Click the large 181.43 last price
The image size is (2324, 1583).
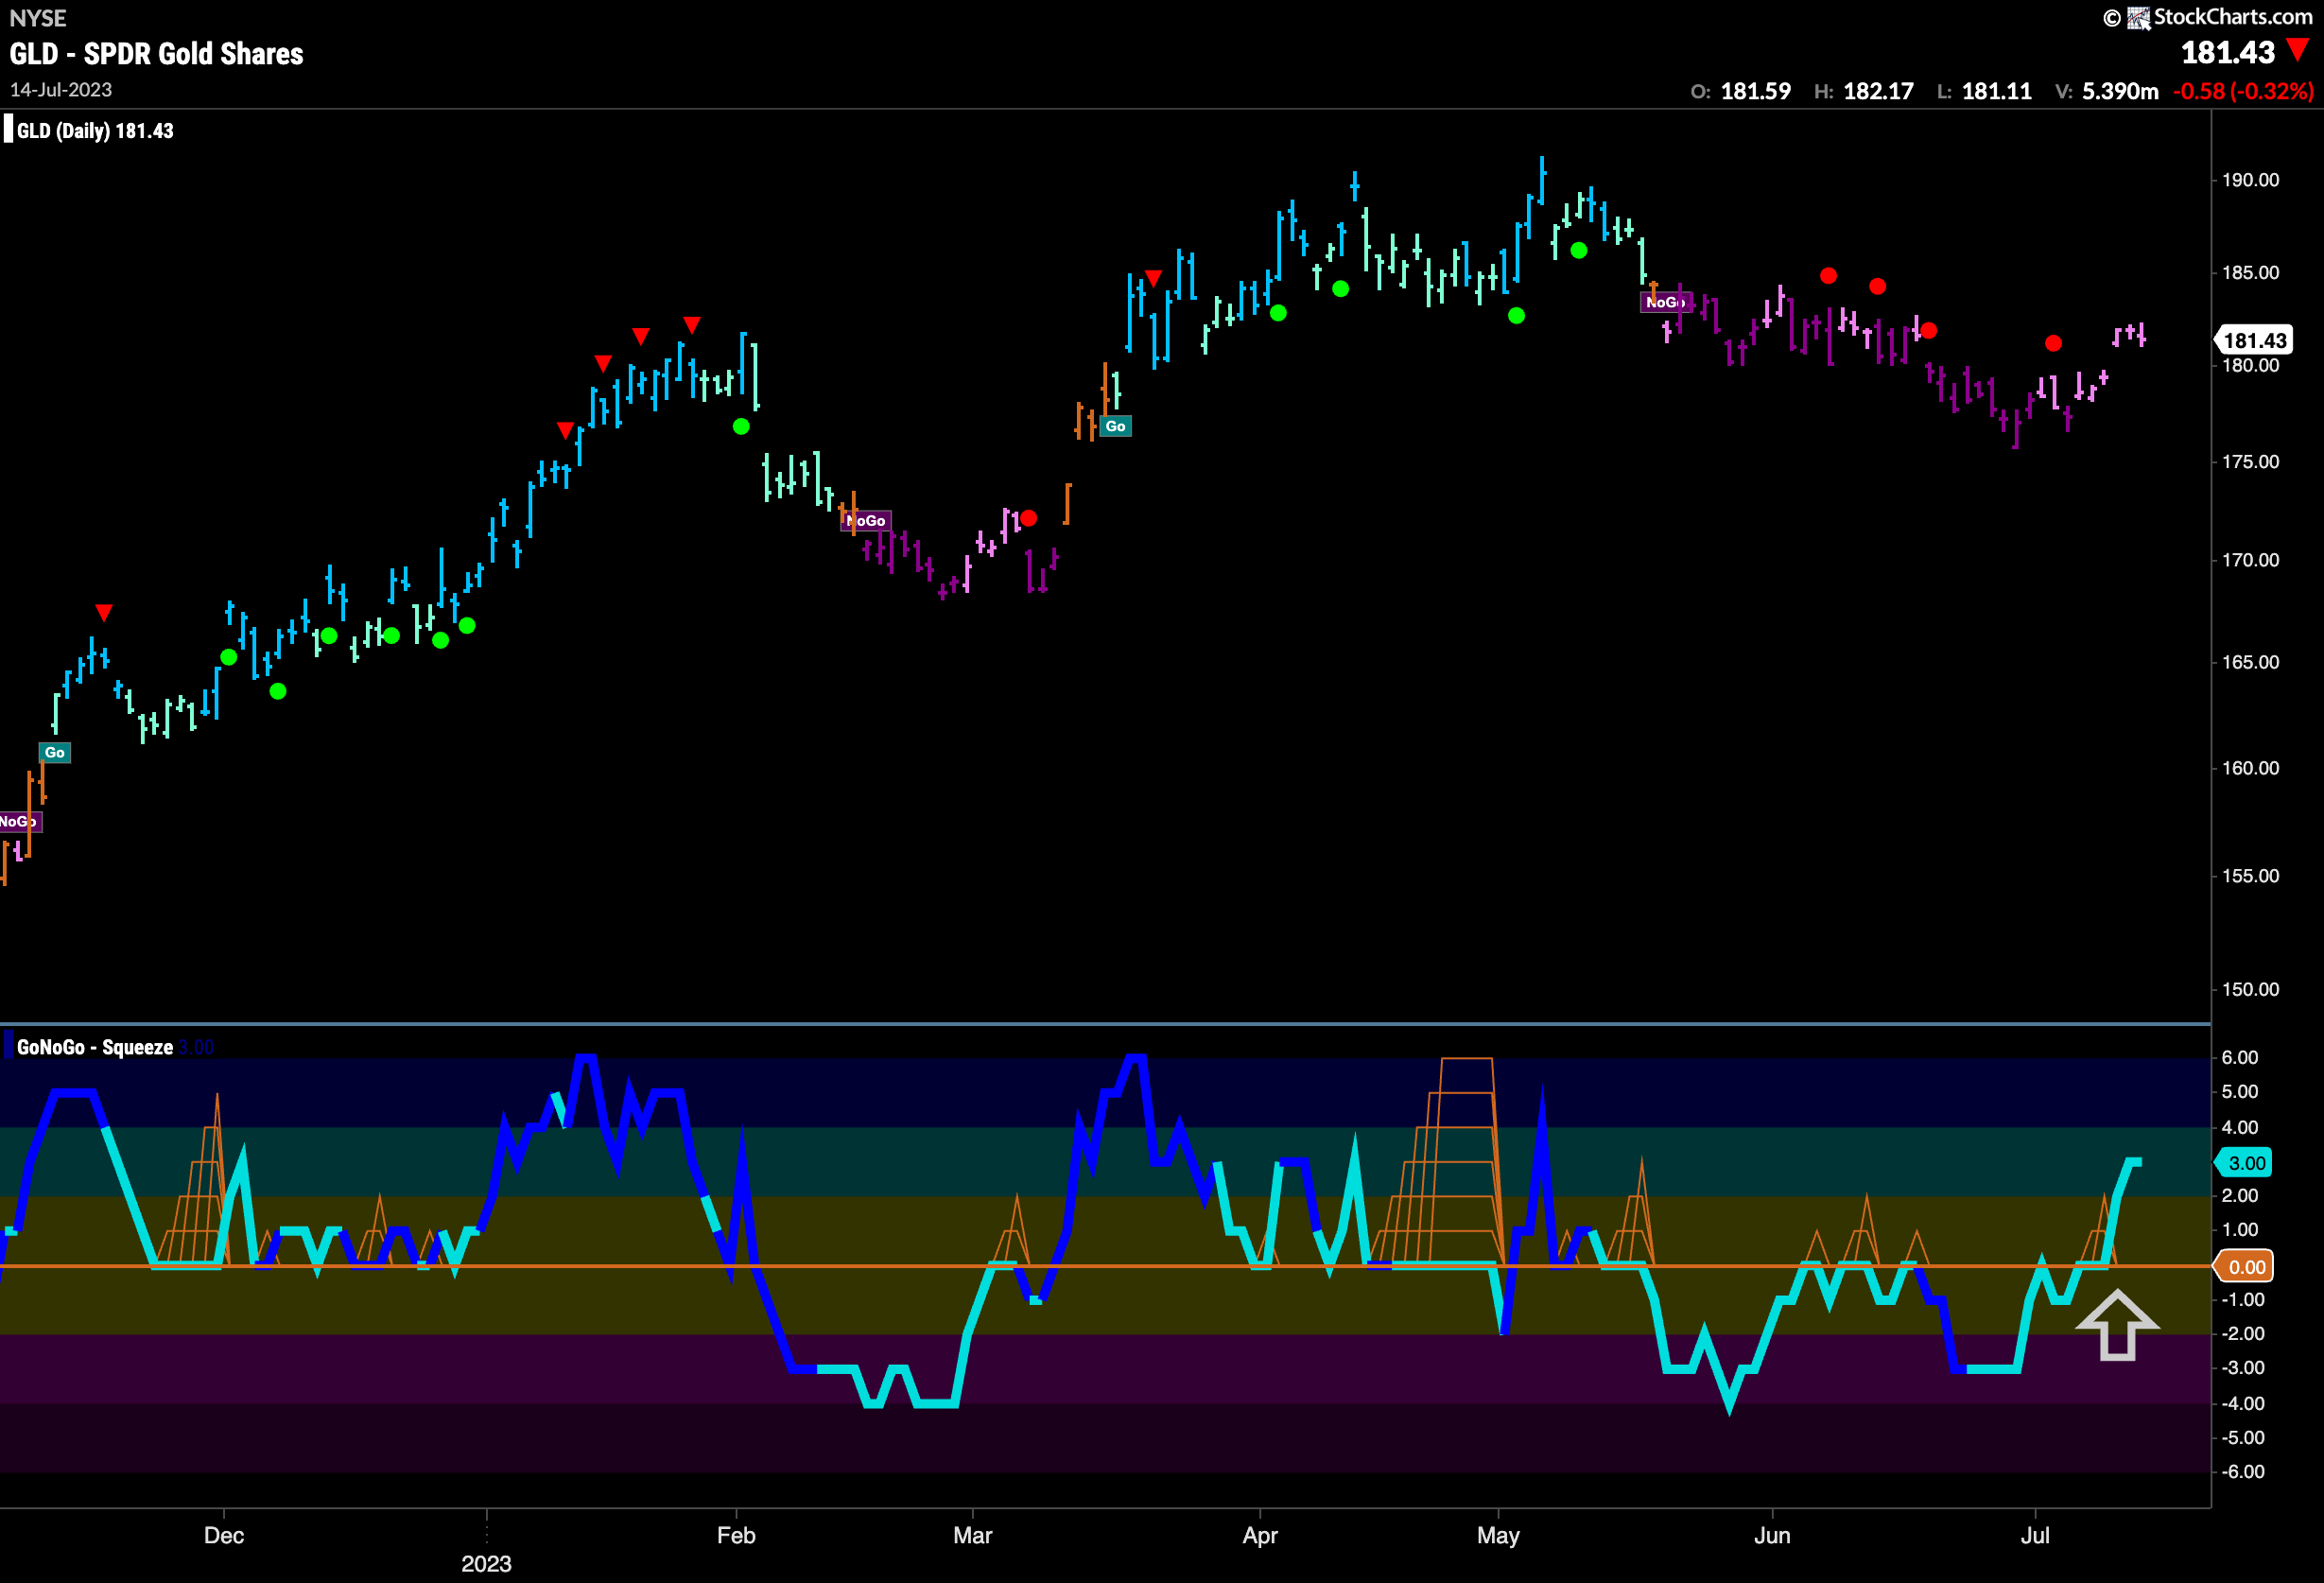pos(2228,52)
